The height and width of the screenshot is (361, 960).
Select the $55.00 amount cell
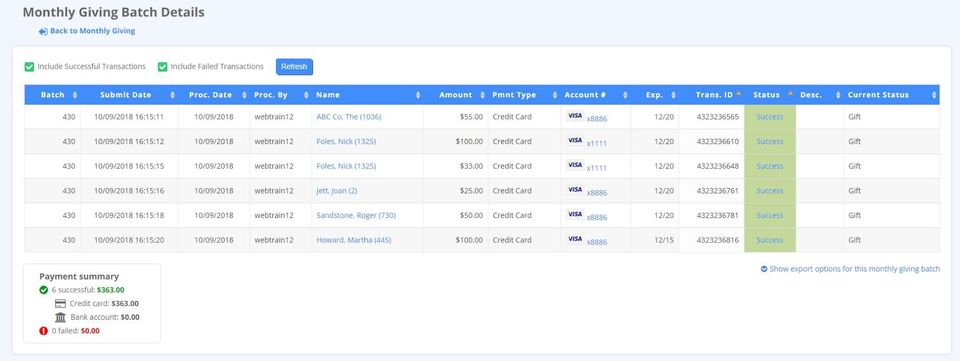pyautogui.click(x=456, y=117)
